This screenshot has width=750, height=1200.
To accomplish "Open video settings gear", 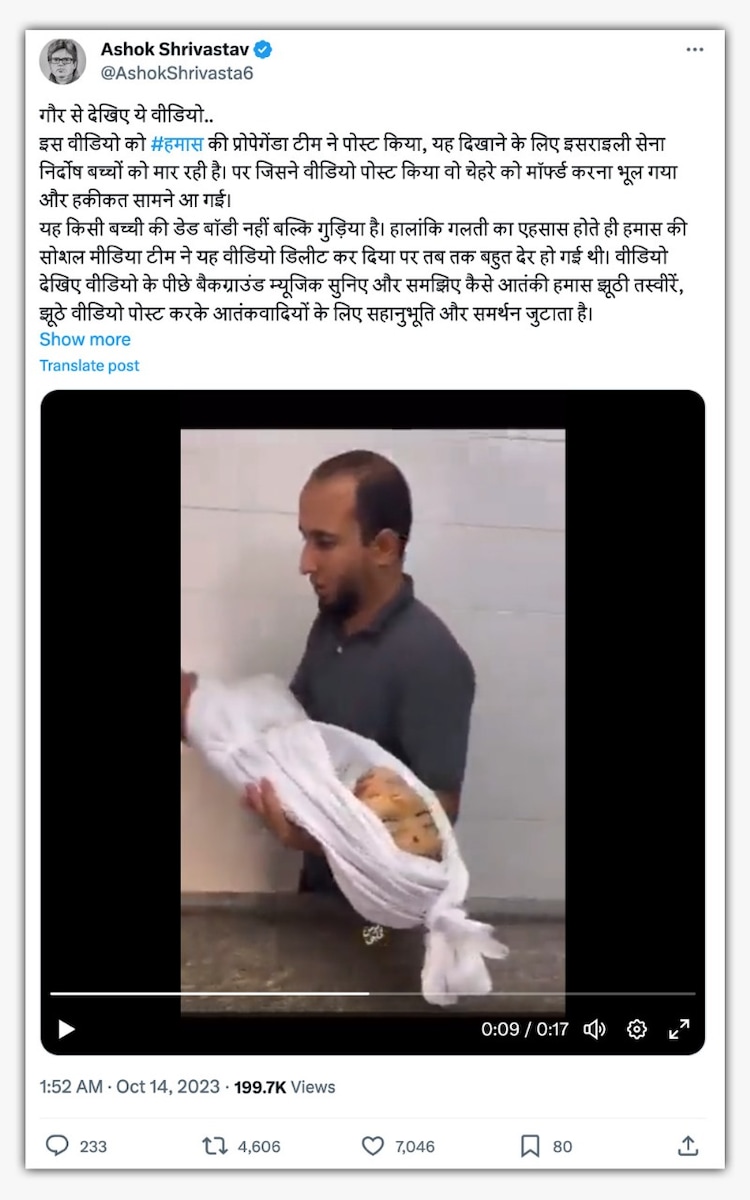I will tap(637, 1029).
